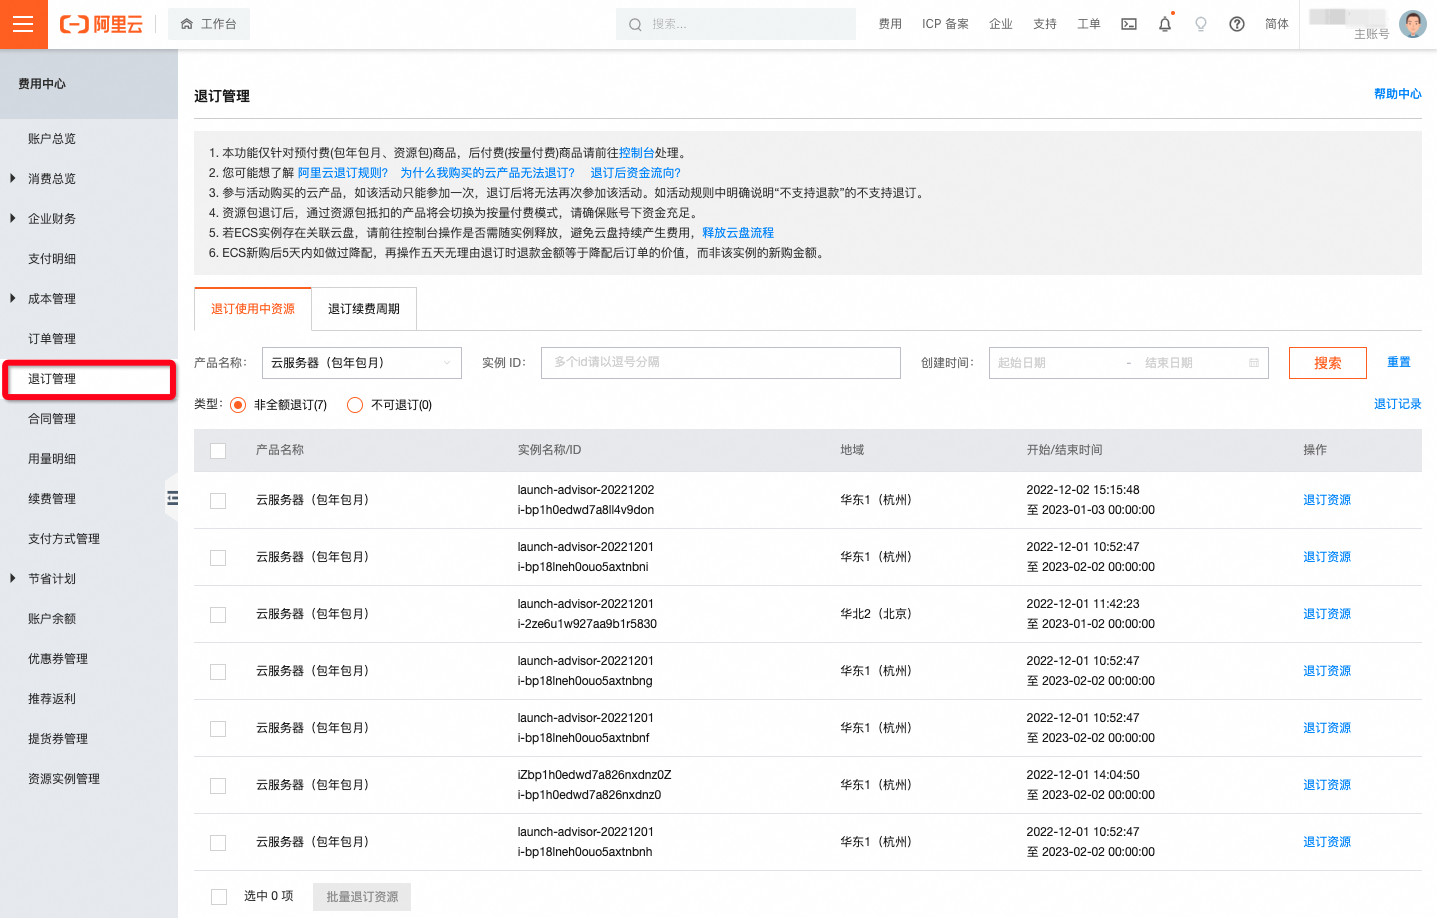Select the 非全额退订(7) radio option
1437x918 pixels.
238,405
